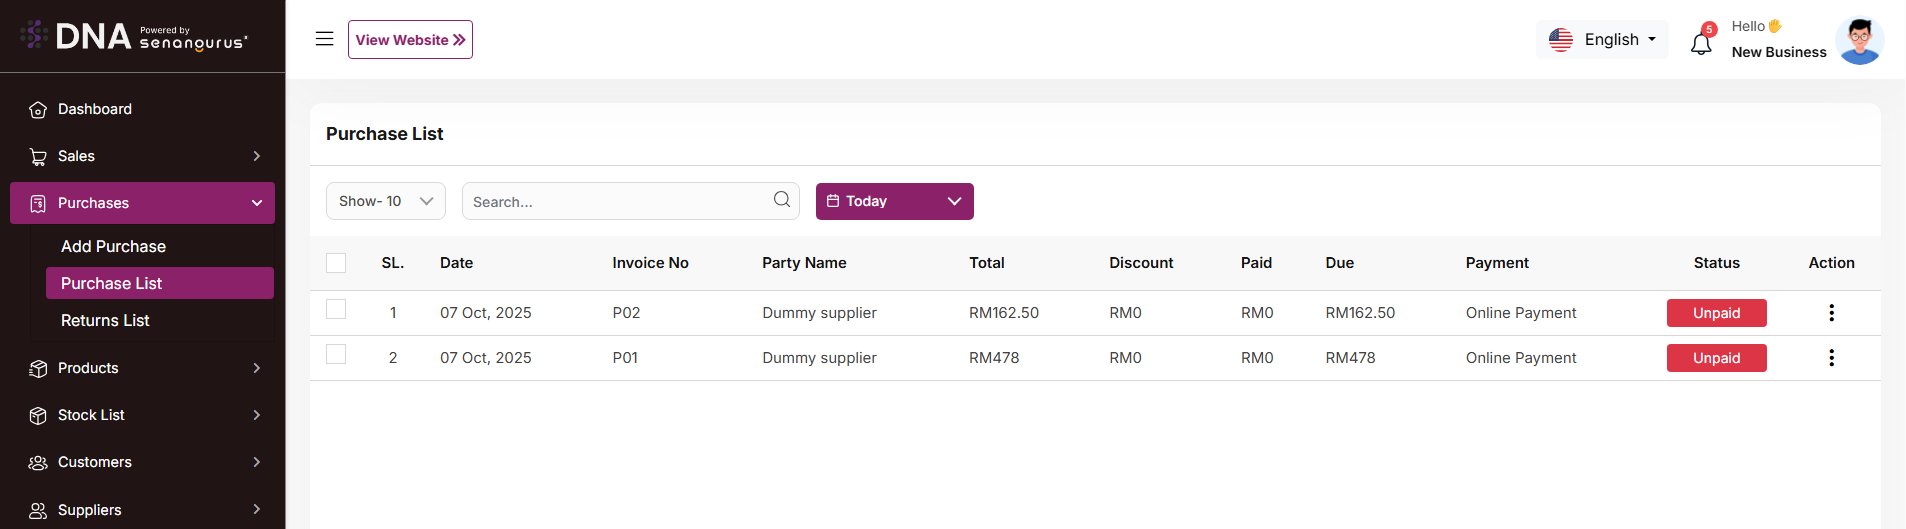Open the Show- 10 rows dropdown
This screenshot has width=1906, height=529.
pyautogui.click(x=385, y=201)
